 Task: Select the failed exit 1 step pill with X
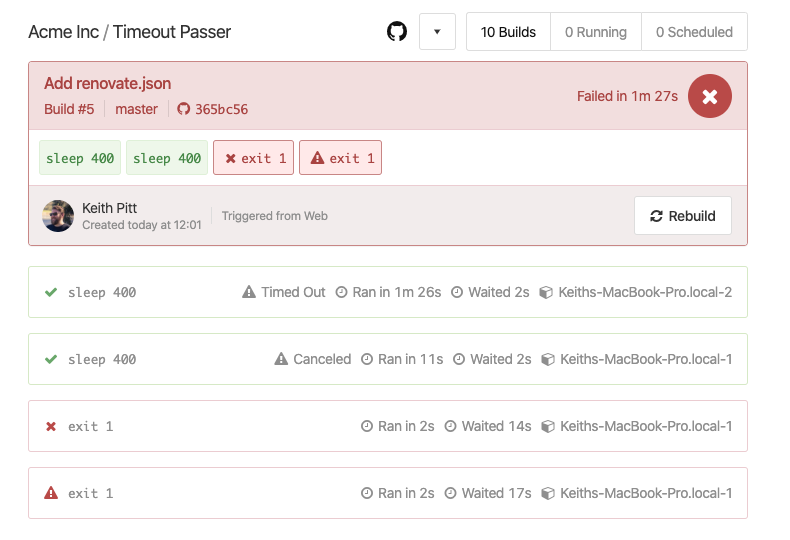tap(254, 158)
